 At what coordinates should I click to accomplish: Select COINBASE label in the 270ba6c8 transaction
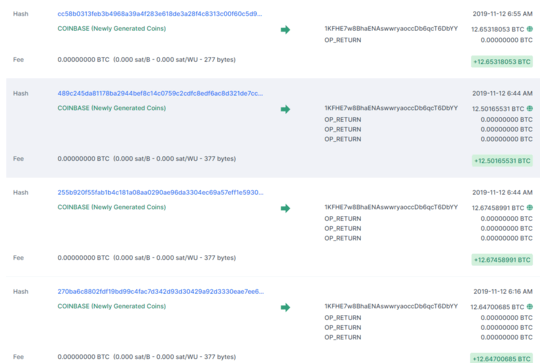tap(112, 306)
